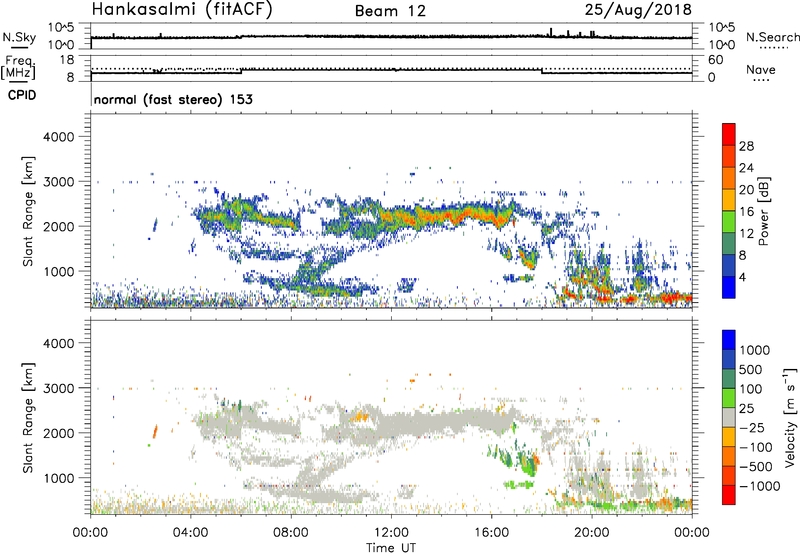The width and height of the screenshot is (800, 554).
Task: Click the '16:00' time axis tick label
Action: pyautogui.click(x=491, y=533)
